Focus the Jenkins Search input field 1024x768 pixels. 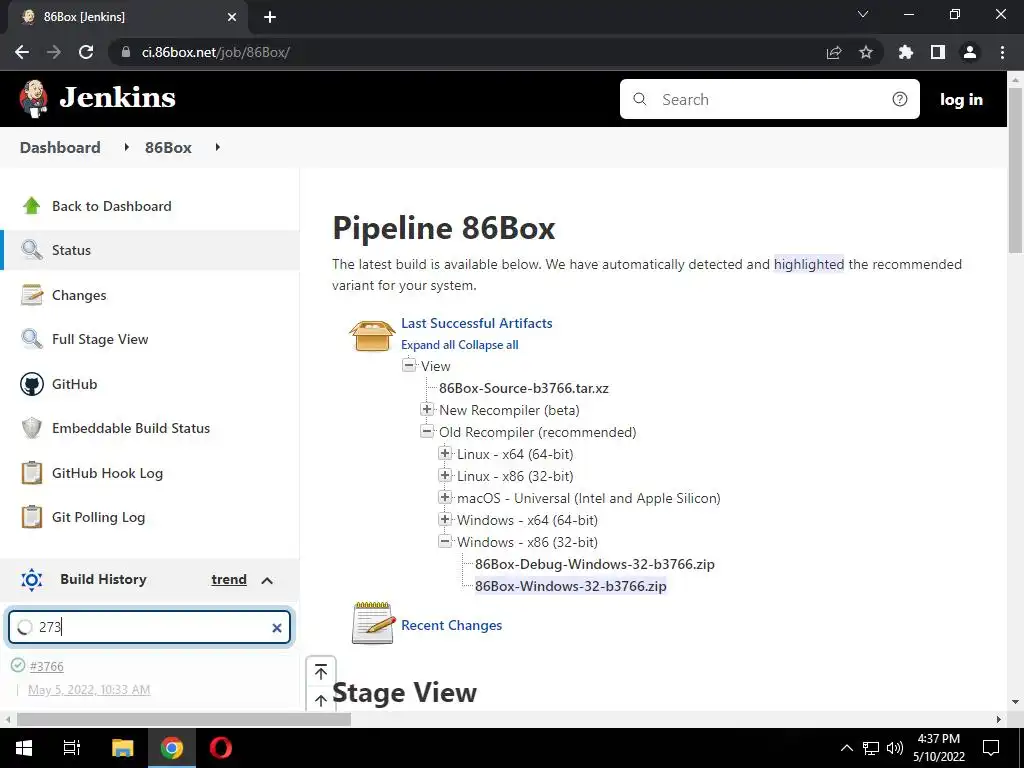coord(769,99)
